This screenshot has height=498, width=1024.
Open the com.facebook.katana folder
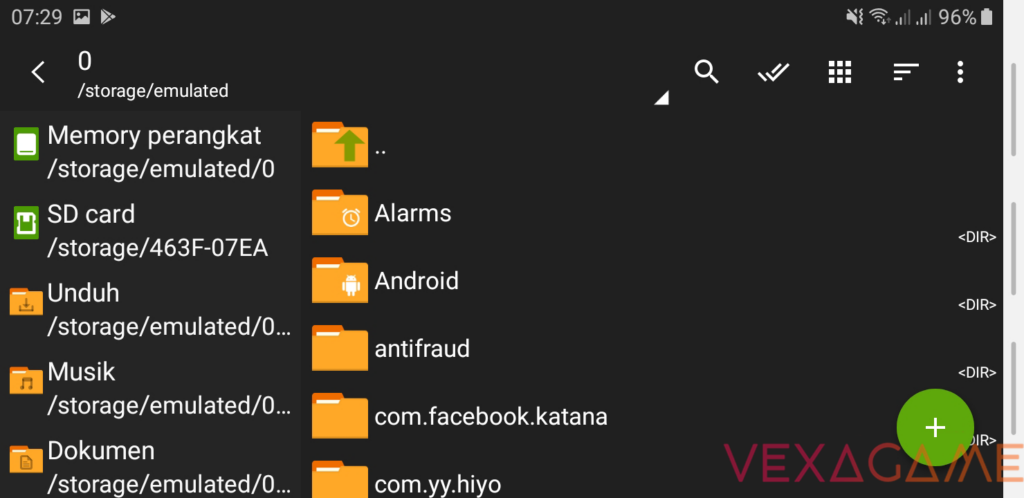coord(490,416)
